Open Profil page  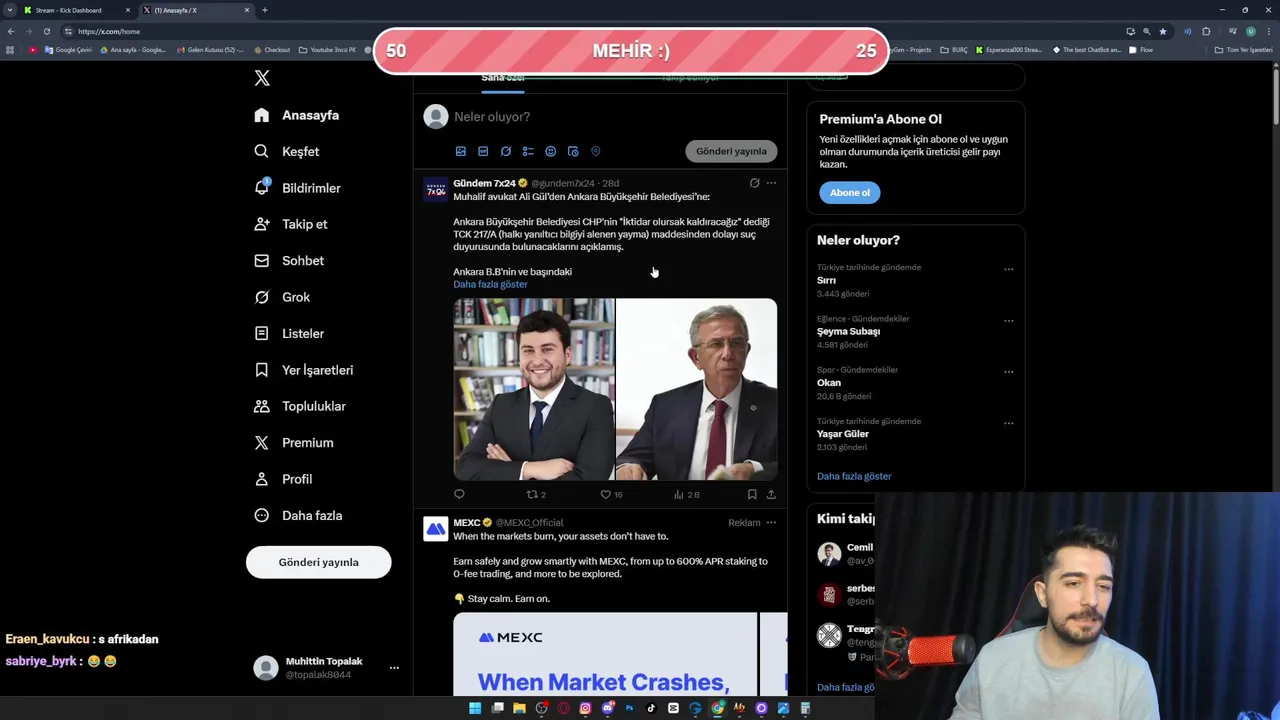tap(283, 479)
